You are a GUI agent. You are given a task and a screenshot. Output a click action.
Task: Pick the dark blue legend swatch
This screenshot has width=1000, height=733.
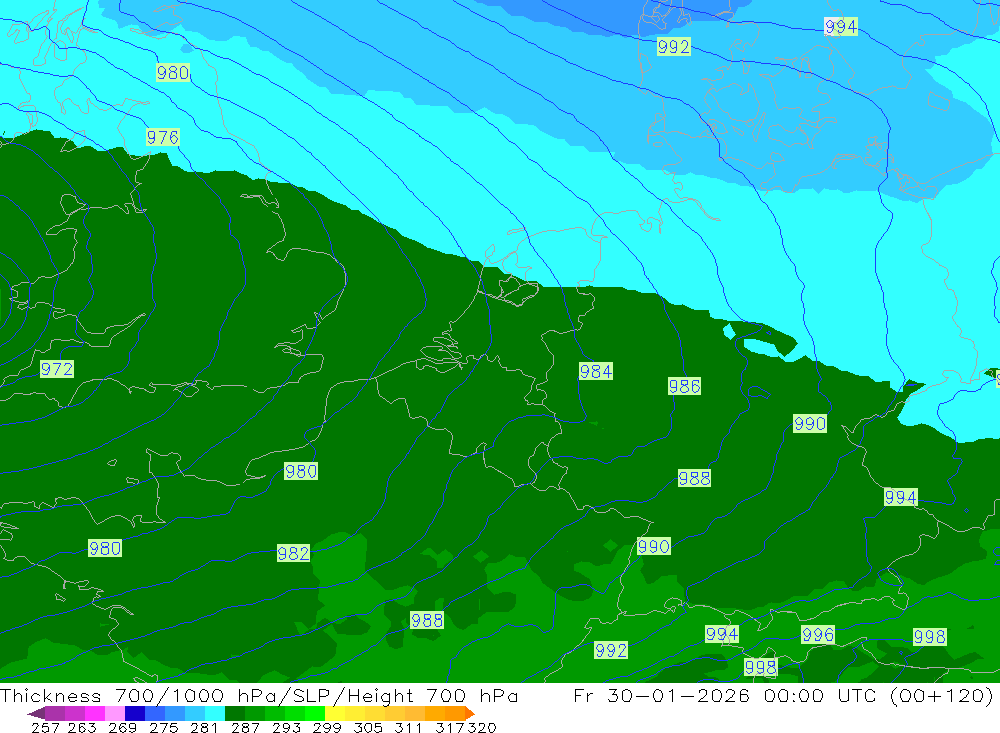point(135,713)
